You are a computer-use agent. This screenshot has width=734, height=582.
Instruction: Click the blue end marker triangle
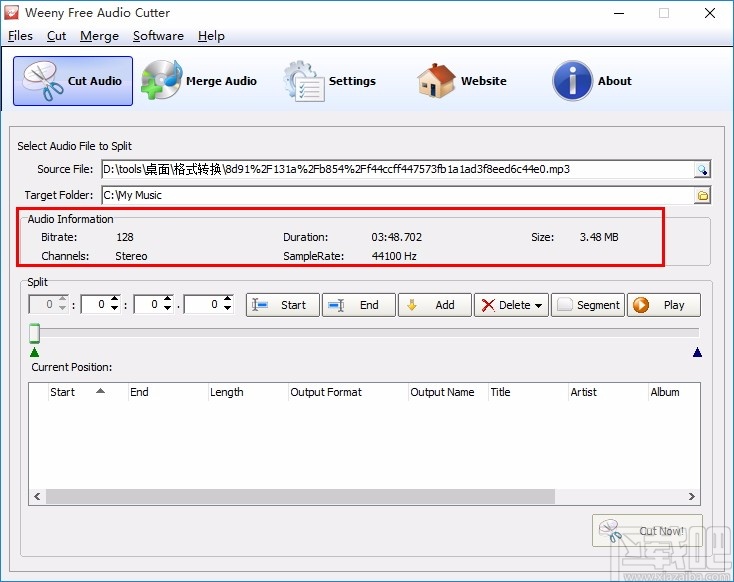coord(697,352)
